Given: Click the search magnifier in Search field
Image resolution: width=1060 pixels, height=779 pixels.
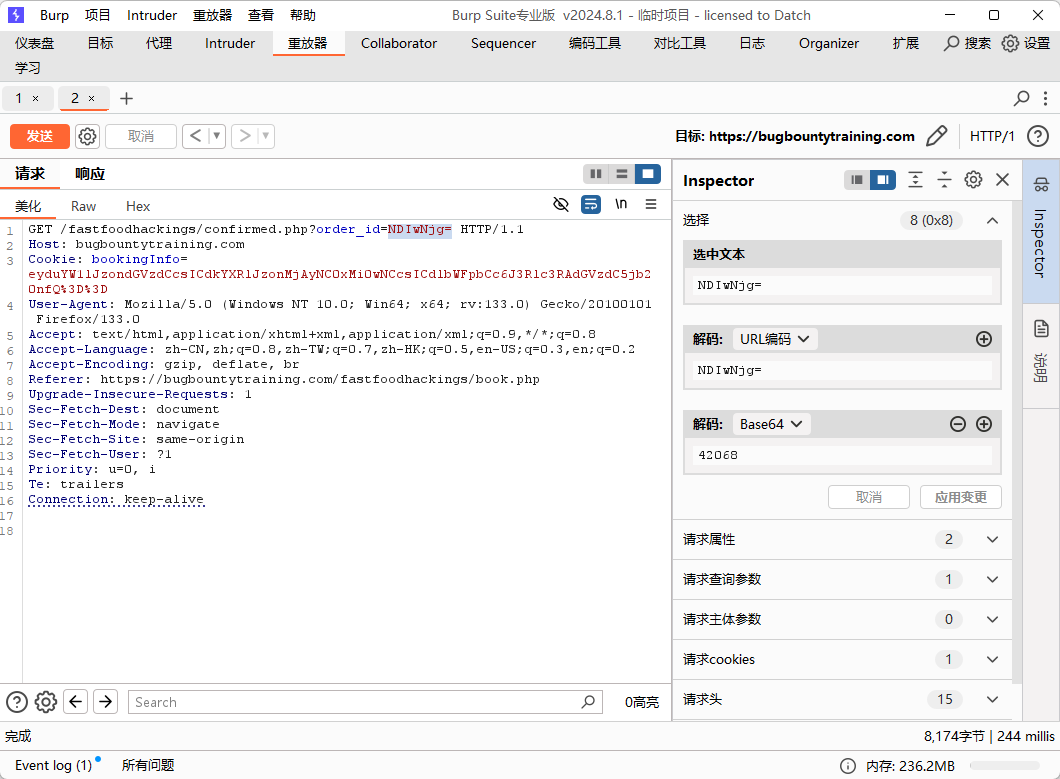Looking at the screenshot, I should [x=588, y=702].
